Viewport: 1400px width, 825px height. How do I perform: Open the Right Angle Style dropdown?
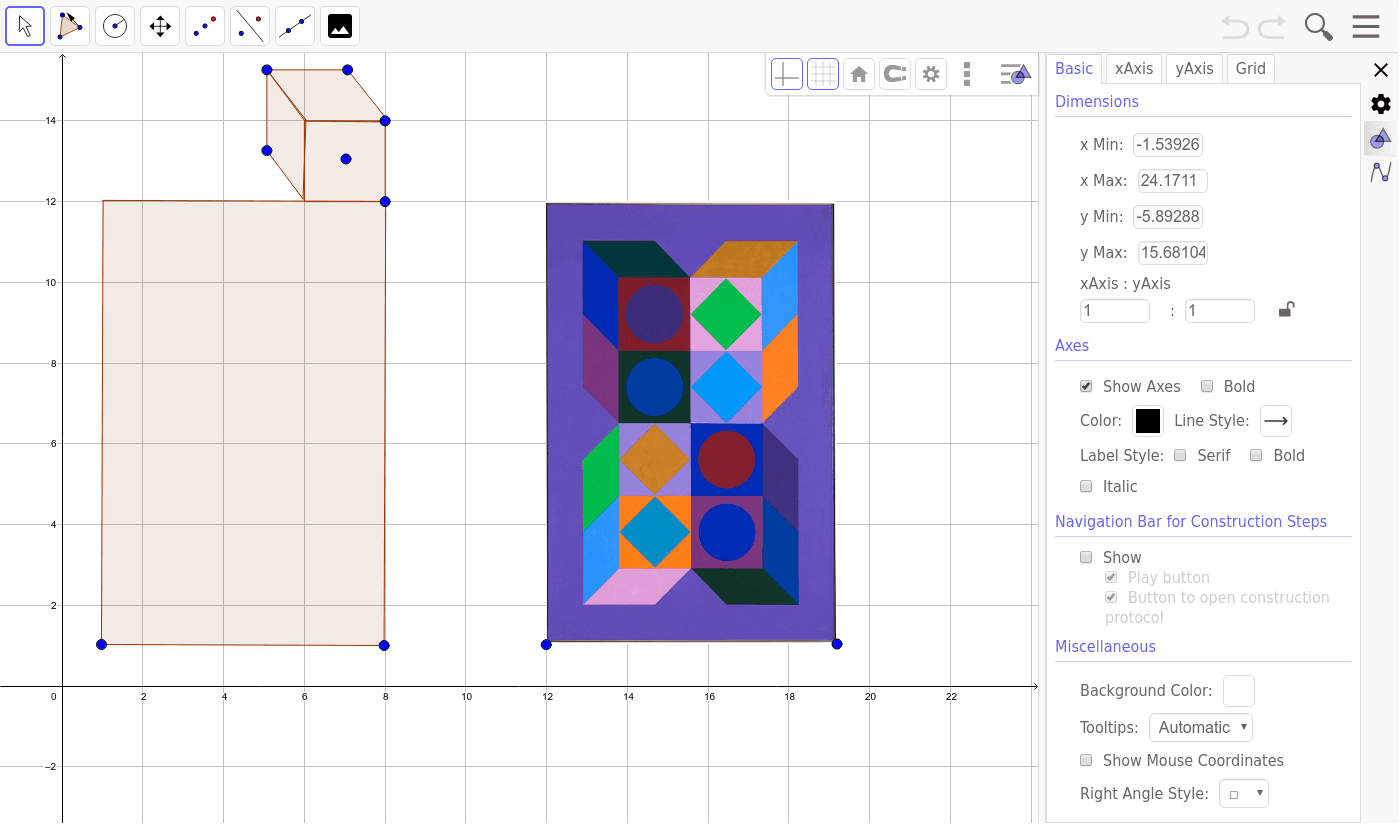click(x=1244, y=794)
